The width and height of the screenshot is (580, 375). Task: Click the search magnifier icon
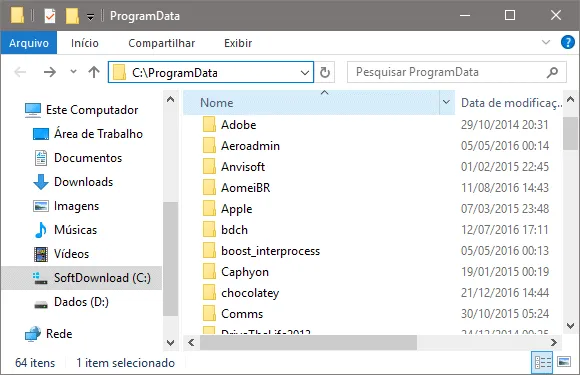click(552, 72)
